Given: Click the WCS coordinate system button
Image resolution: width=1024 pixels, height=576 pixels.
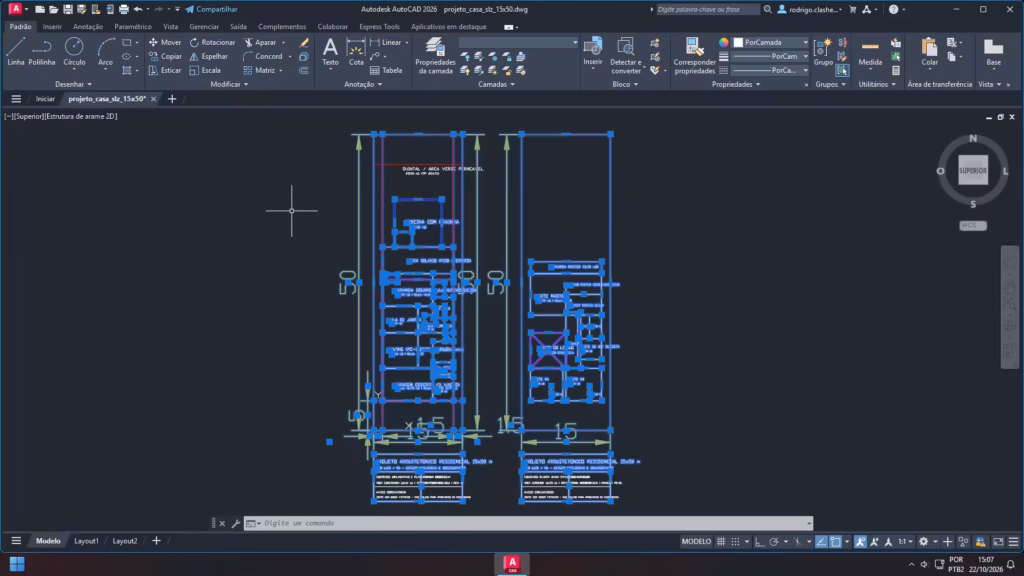Looking at the screenshot, I should (x=973, y=225).
